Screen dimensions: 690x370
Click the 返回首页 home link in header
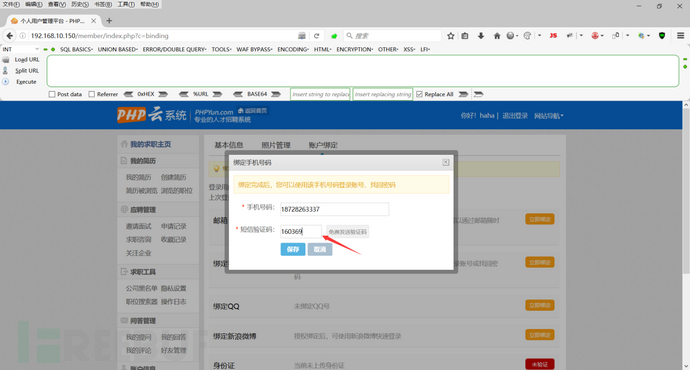coord(252,111)
